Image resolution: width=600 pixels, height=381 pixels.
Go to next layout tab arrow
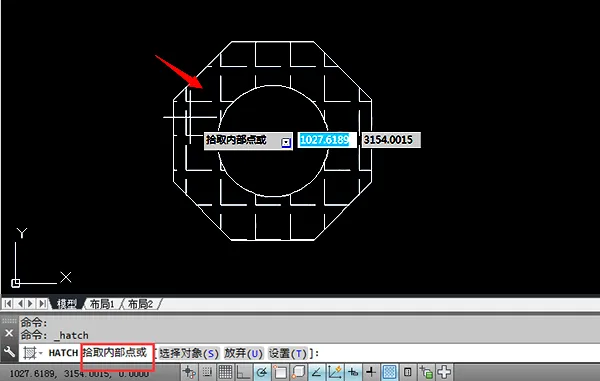point(31,304)
